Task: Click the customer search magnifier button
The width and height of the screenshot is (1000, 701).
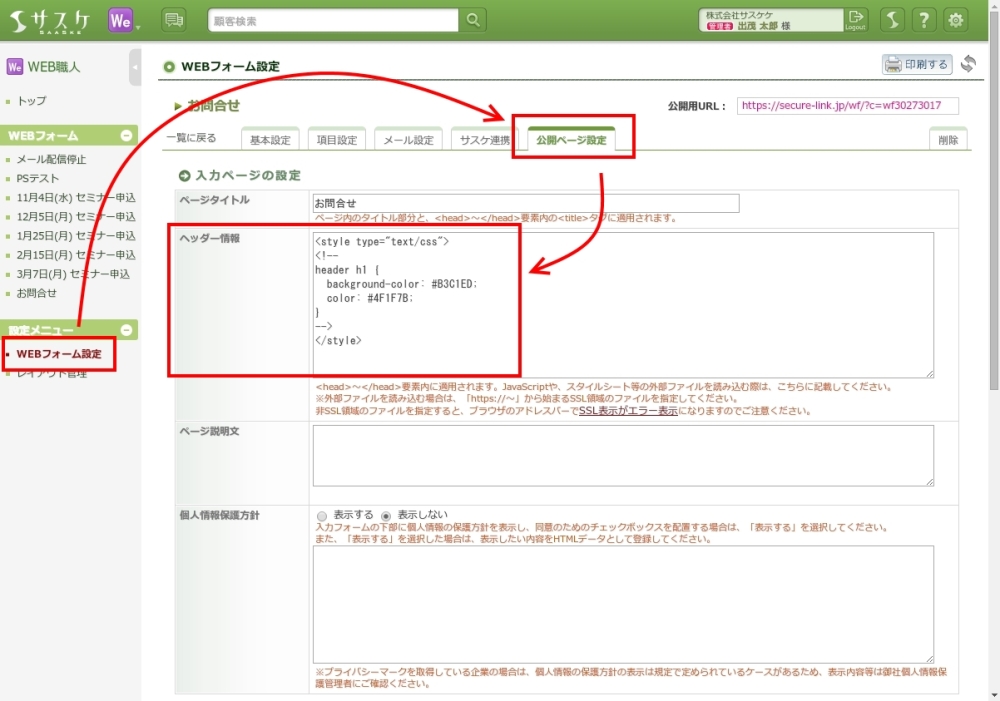Action: coord(473,20)
